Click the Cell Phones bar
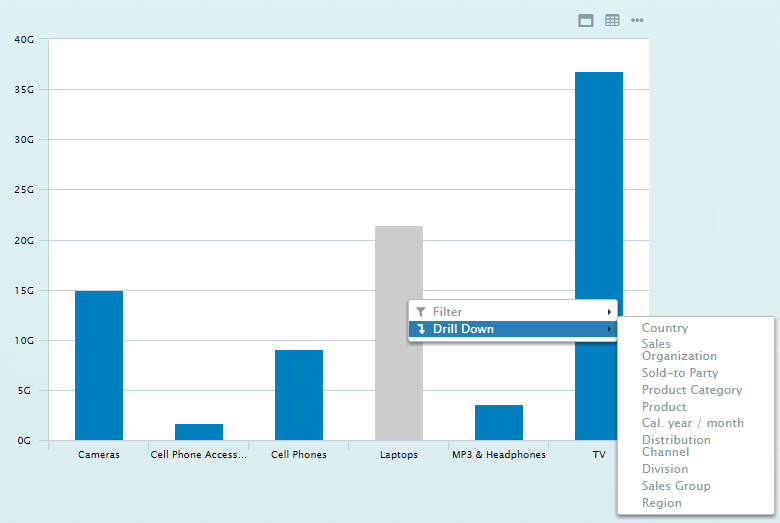The height and width of the screenshot is (523, 780). 299,395
